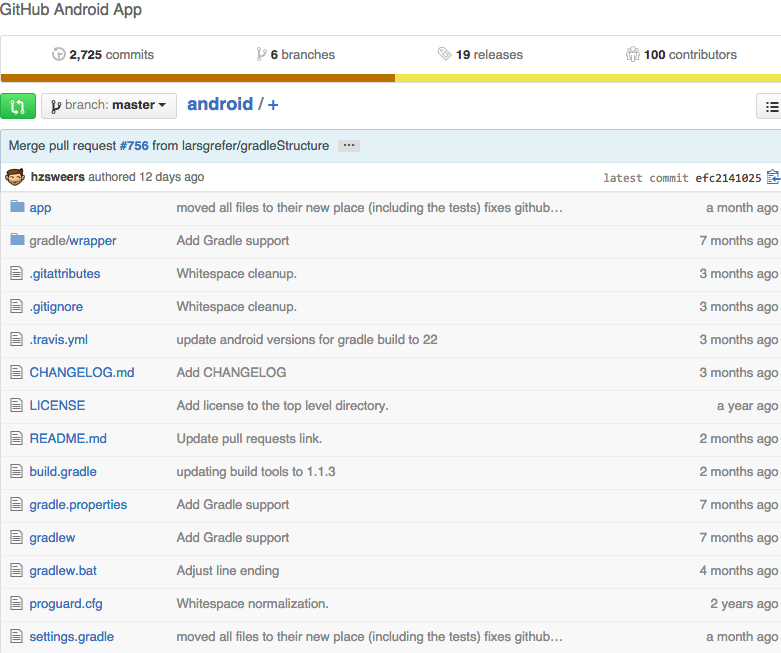This screenshot has height=653, width=781.
Task: Open 'Whitespace normalization.' commit message
Action: [253, 604]
